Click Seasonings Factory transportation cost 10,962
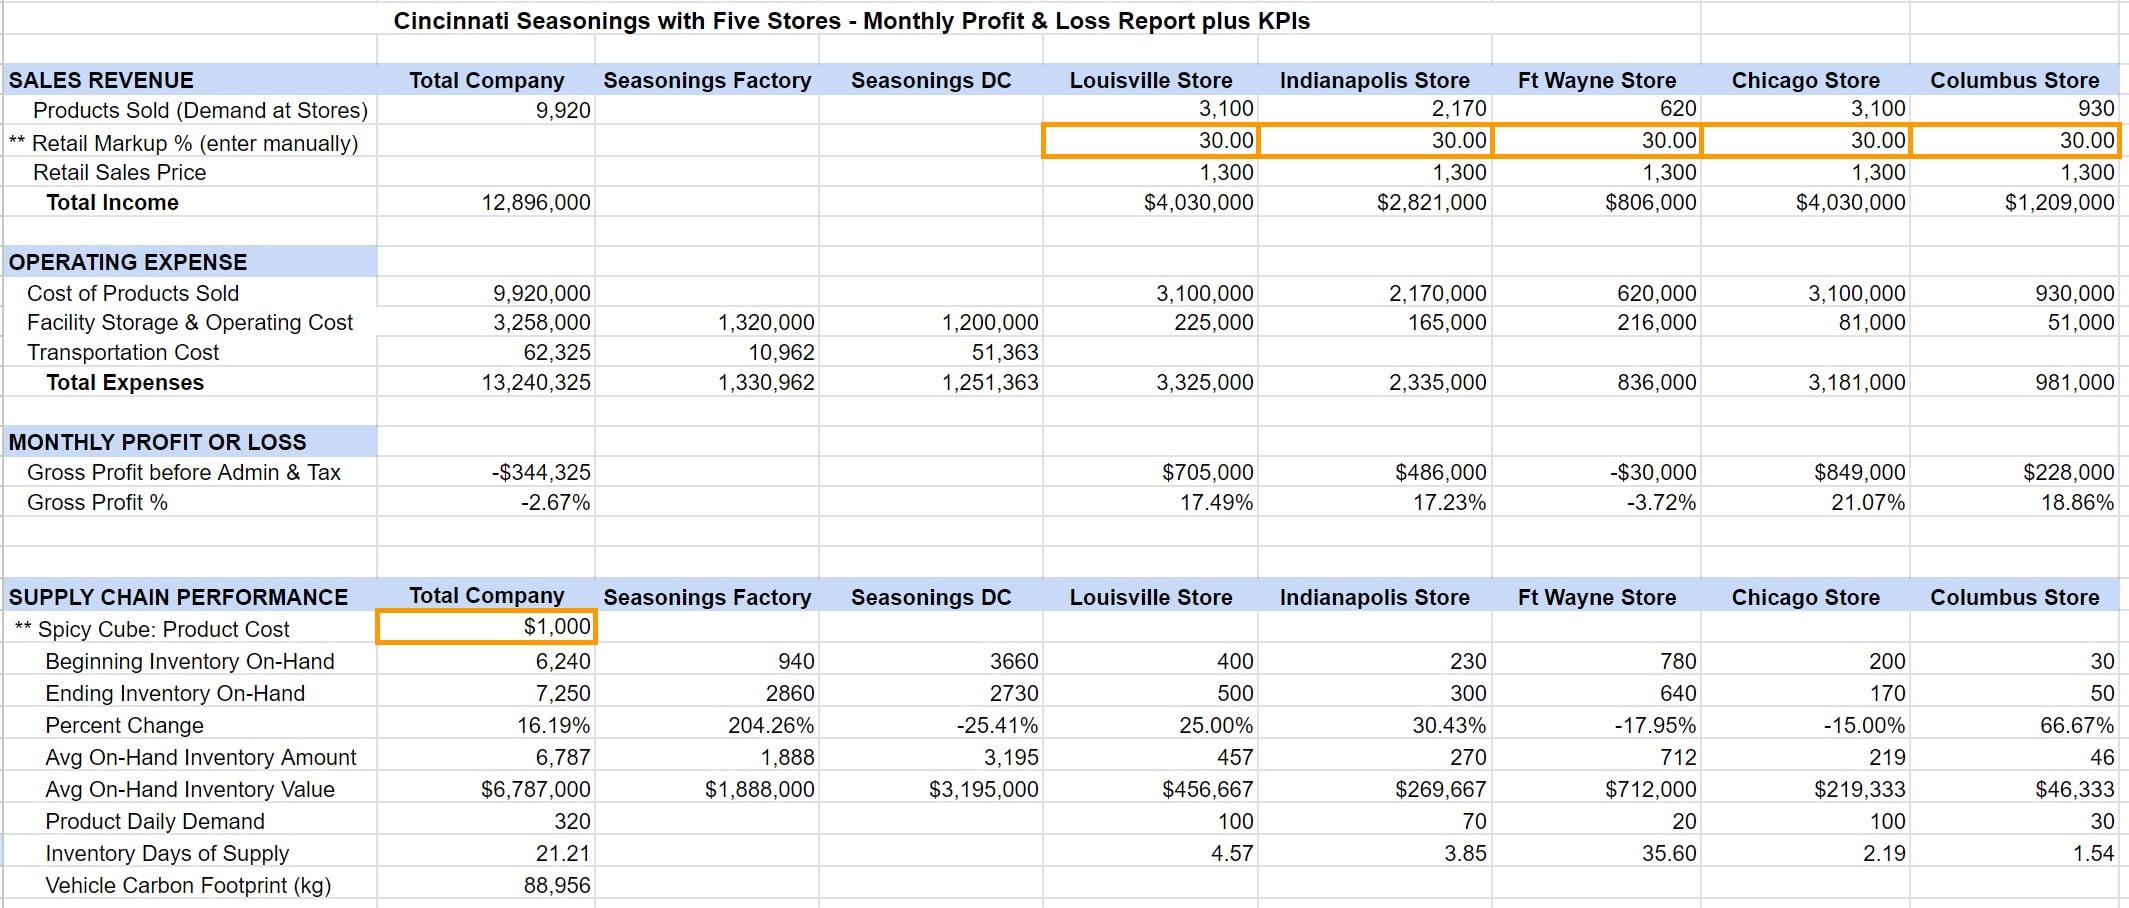This screenshot has height=908, width=2129. click(x=782, y=352)
